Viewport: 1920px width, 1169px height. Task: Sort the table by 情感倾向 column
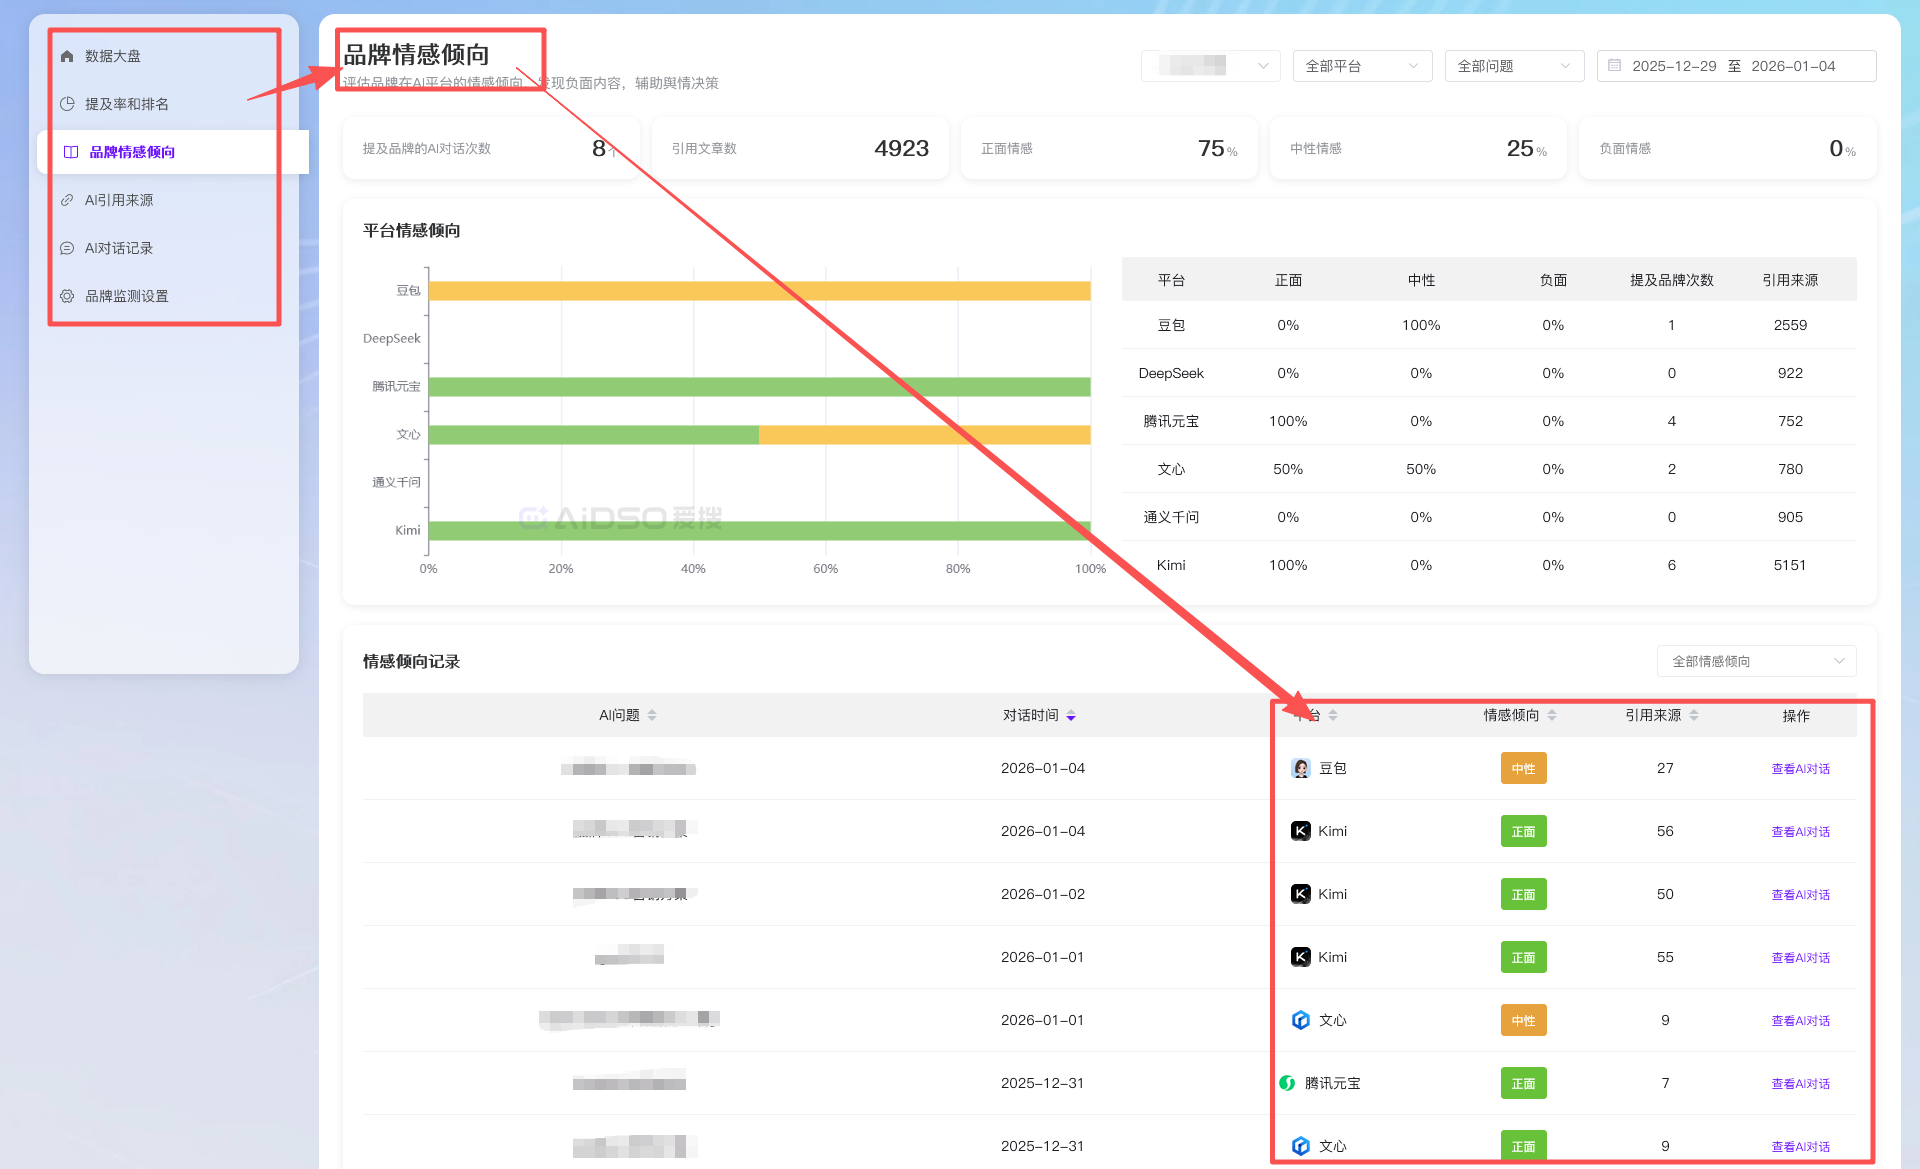tap(1552, 715)
